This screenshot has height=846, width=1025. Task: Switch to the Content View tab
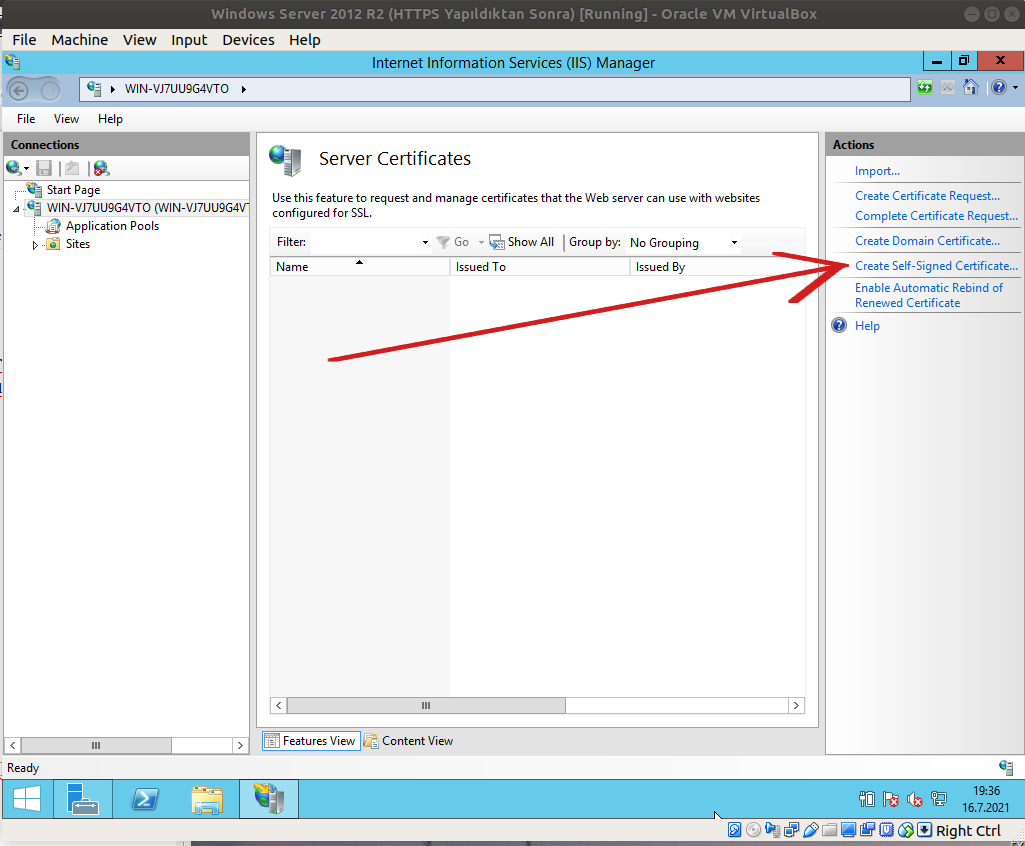coord(409,741)
